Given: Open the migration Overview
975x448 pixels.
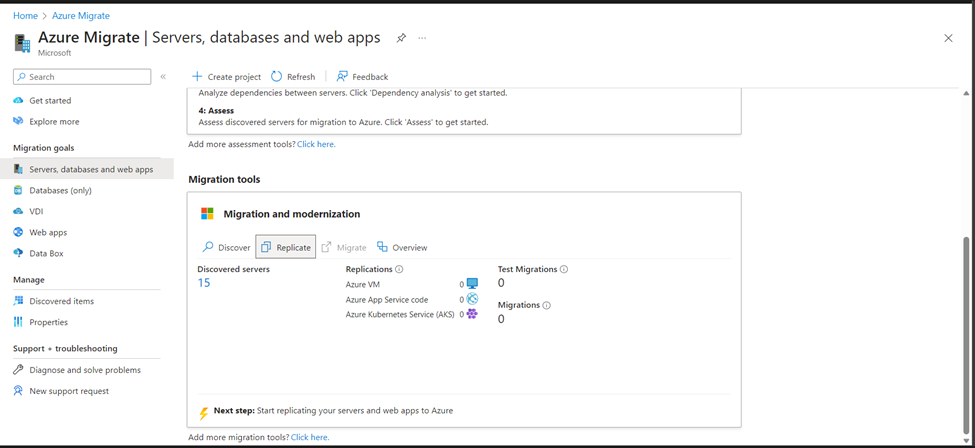Looking at the screenshot, I should (x=402, y=248).
